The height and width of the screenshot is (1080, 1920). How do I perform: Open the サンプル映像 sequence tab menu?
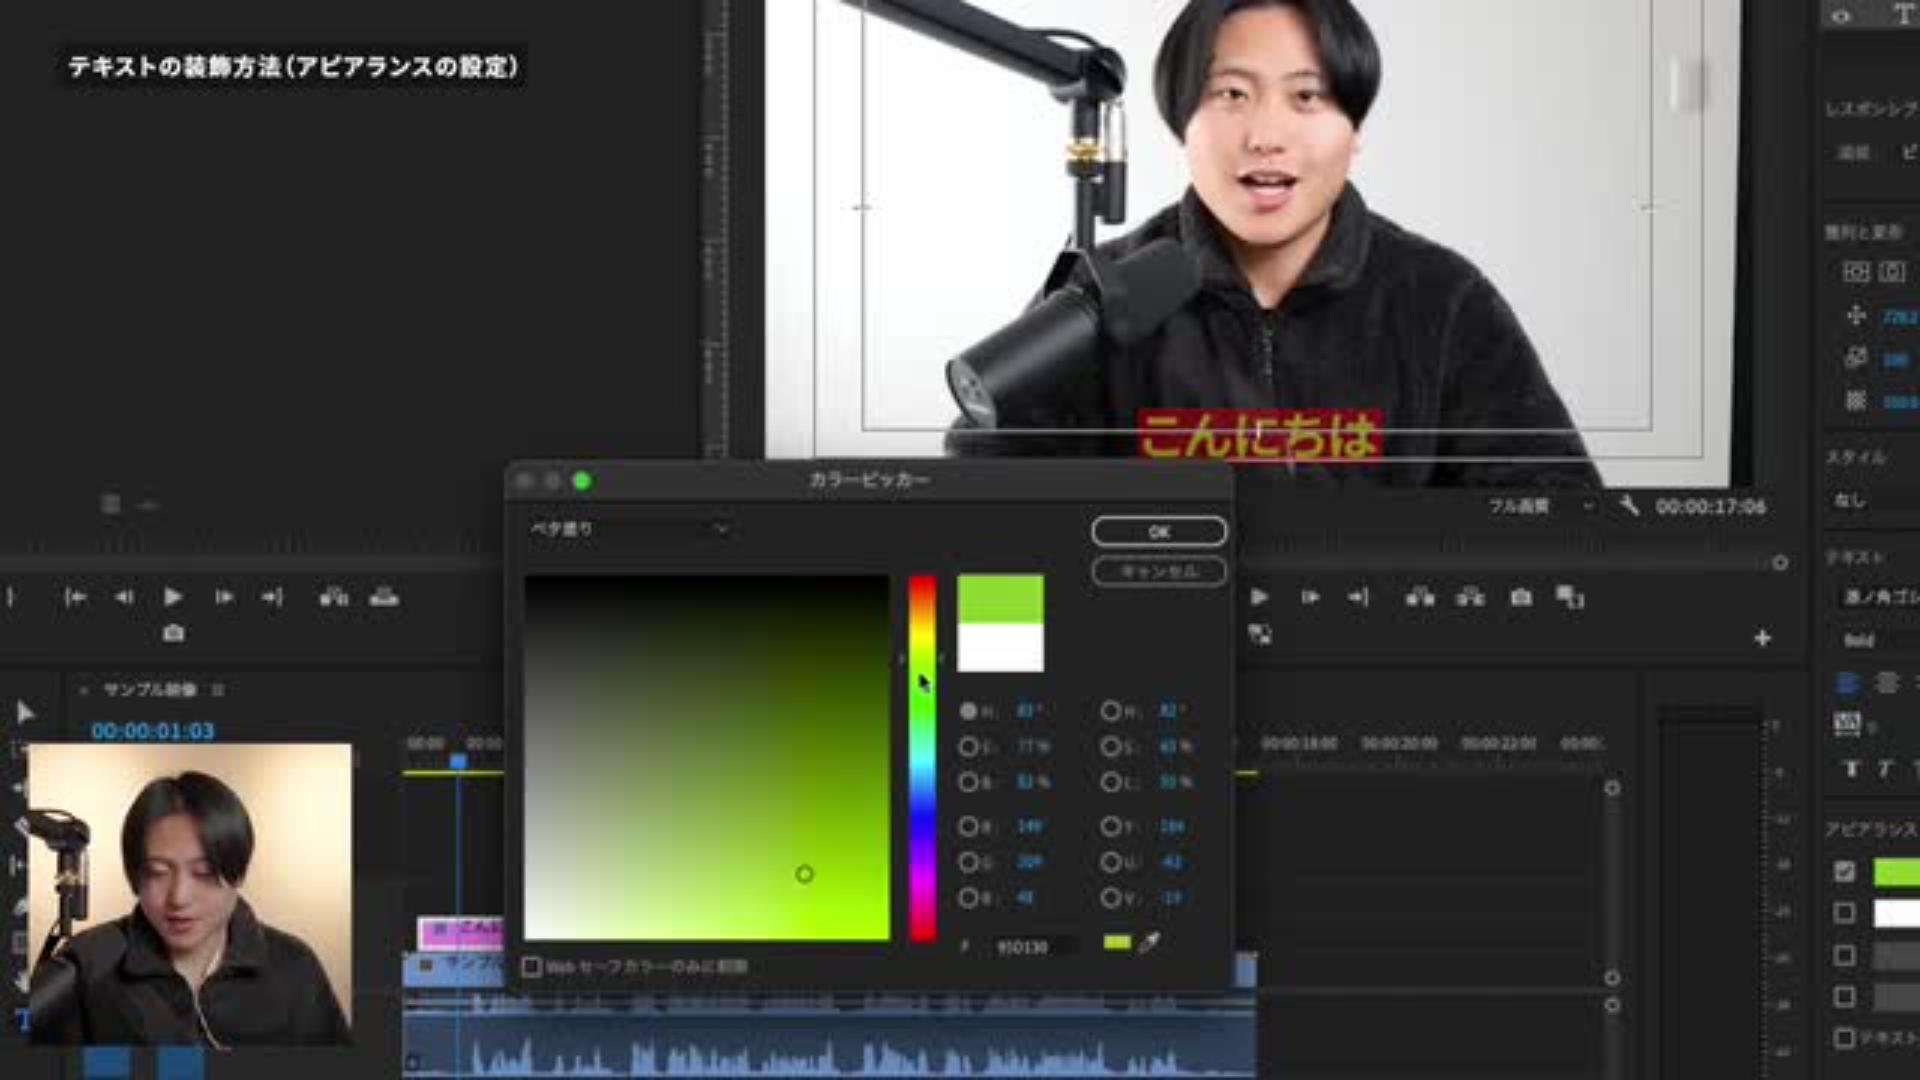pyautogui.click(x=218, y=689)
